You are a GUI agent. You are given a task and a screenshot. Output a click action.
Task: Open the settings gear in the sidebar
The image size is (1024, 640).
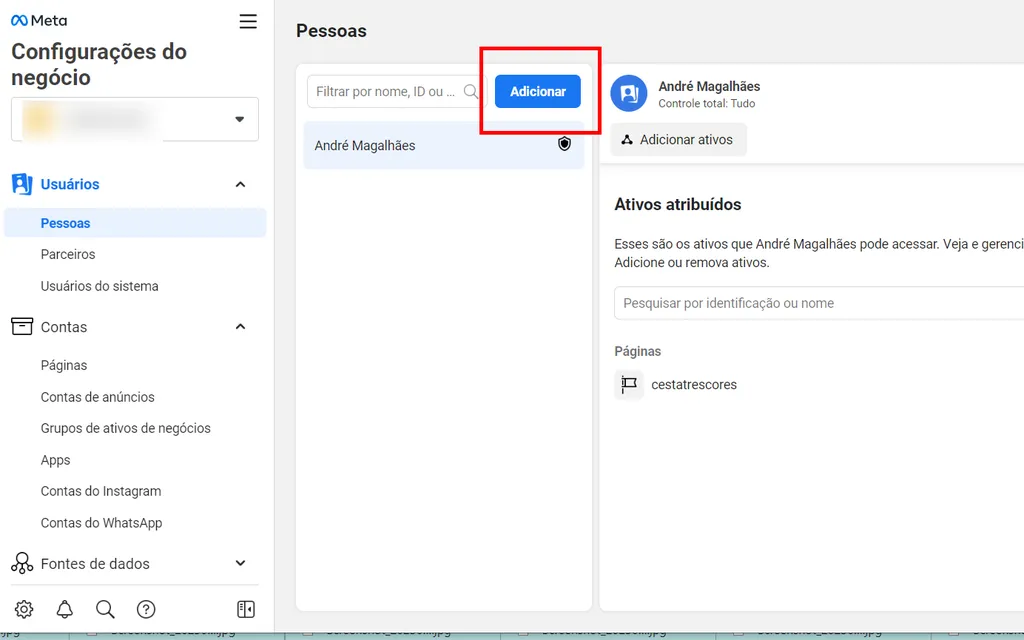pos(24,609)
